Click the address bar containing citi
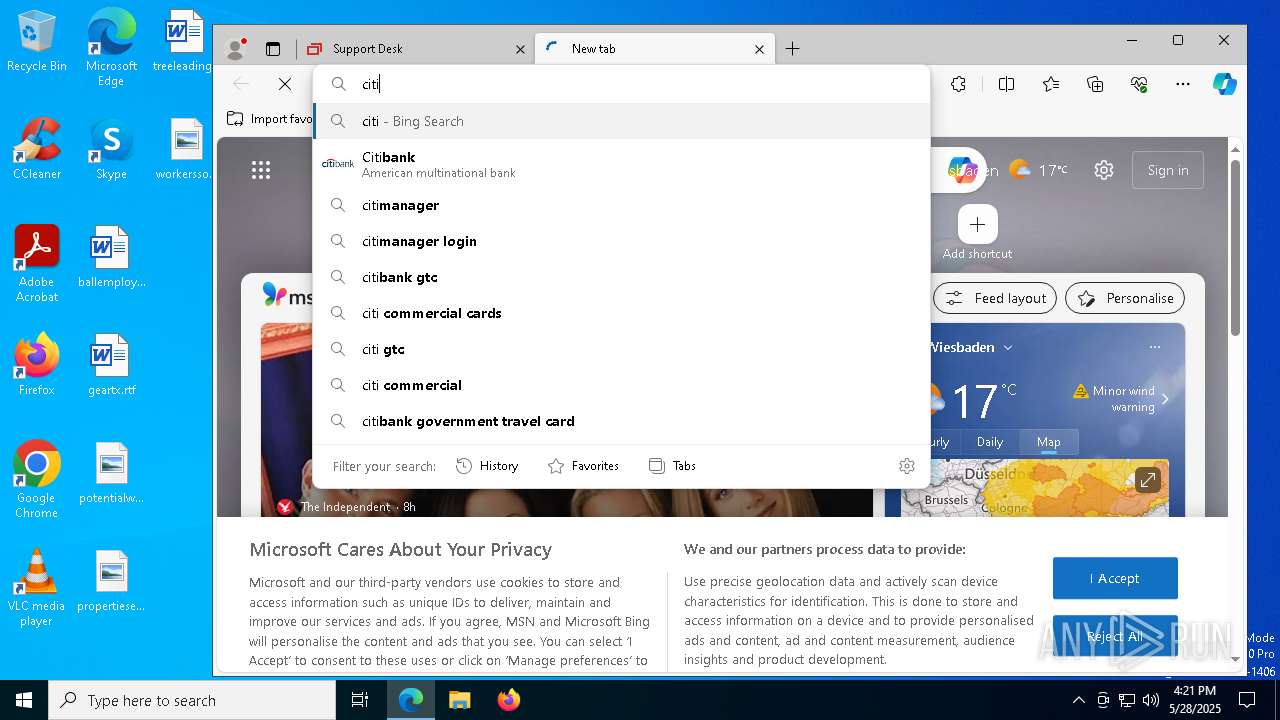 (621, 84)
